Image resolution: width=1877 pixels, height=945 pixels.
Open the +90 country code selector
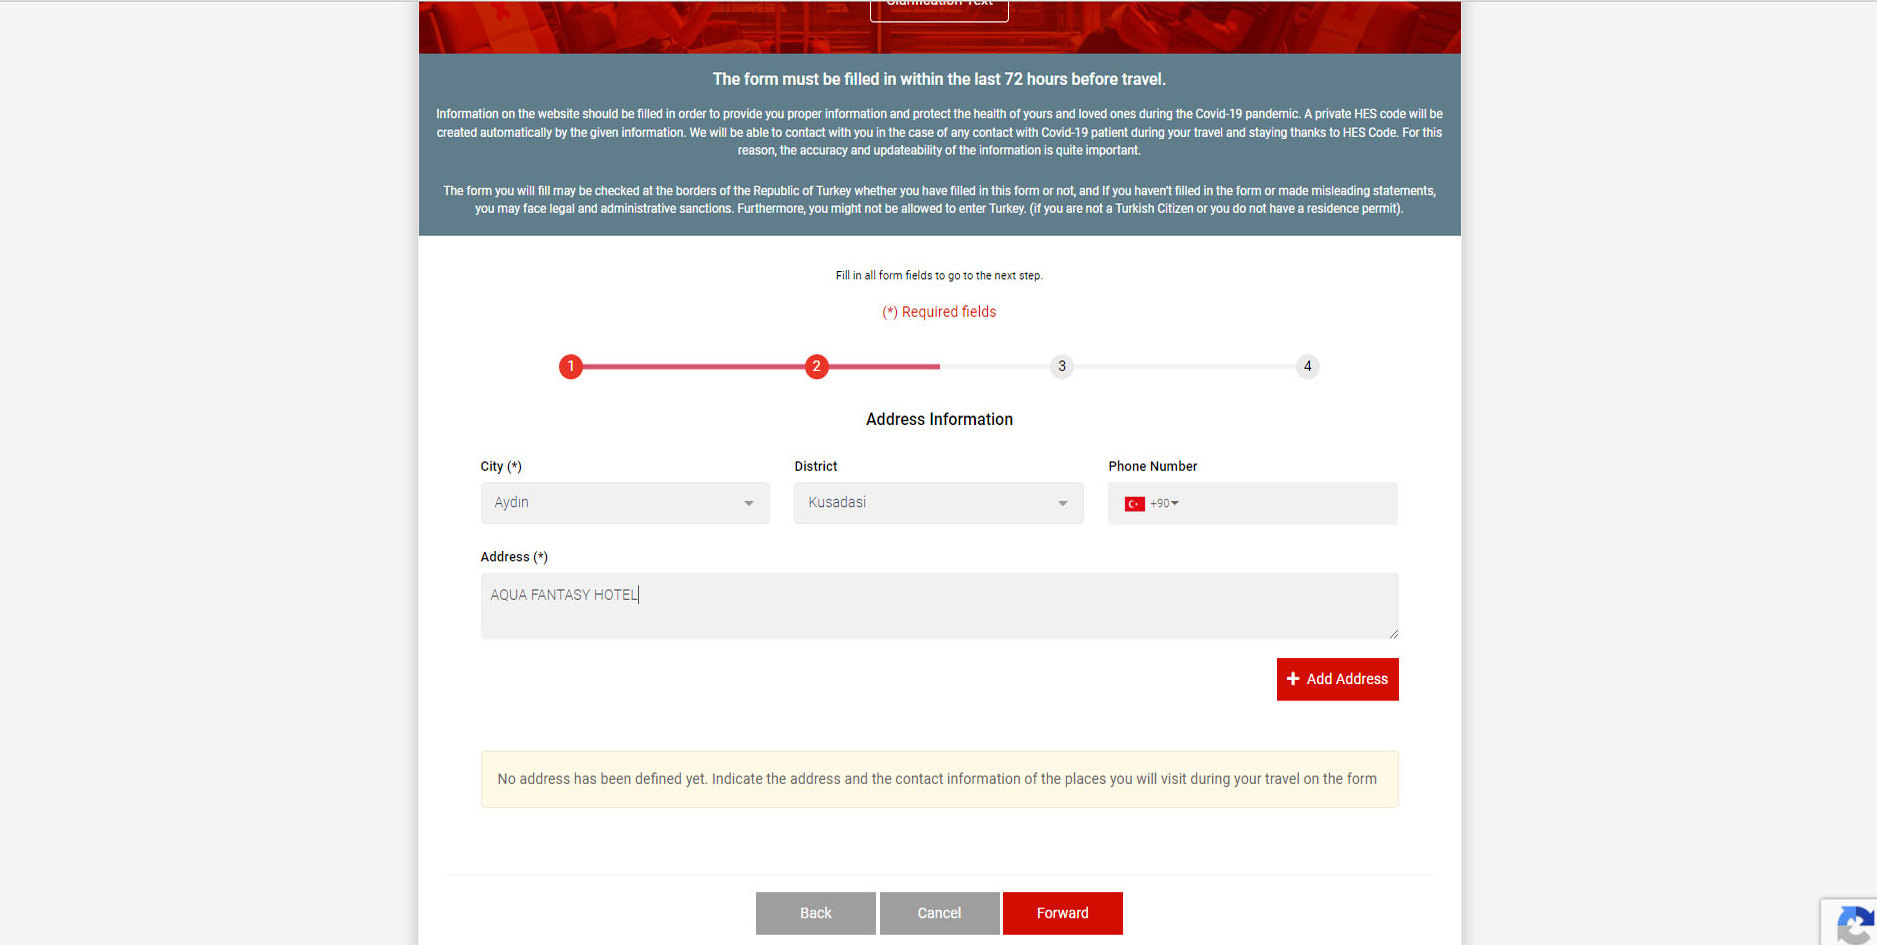coord(1164,504)
